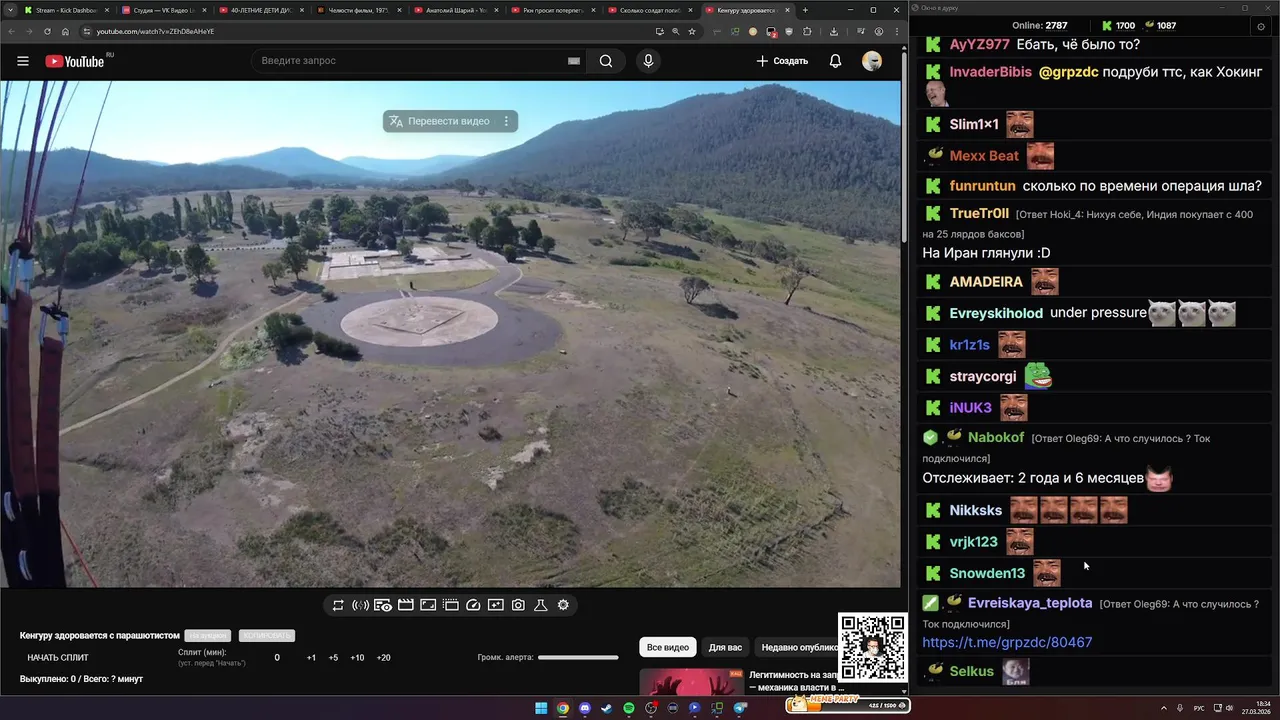The image size is (1280, 720).
Task: Start voice search with the microphone
Action: 648,61
